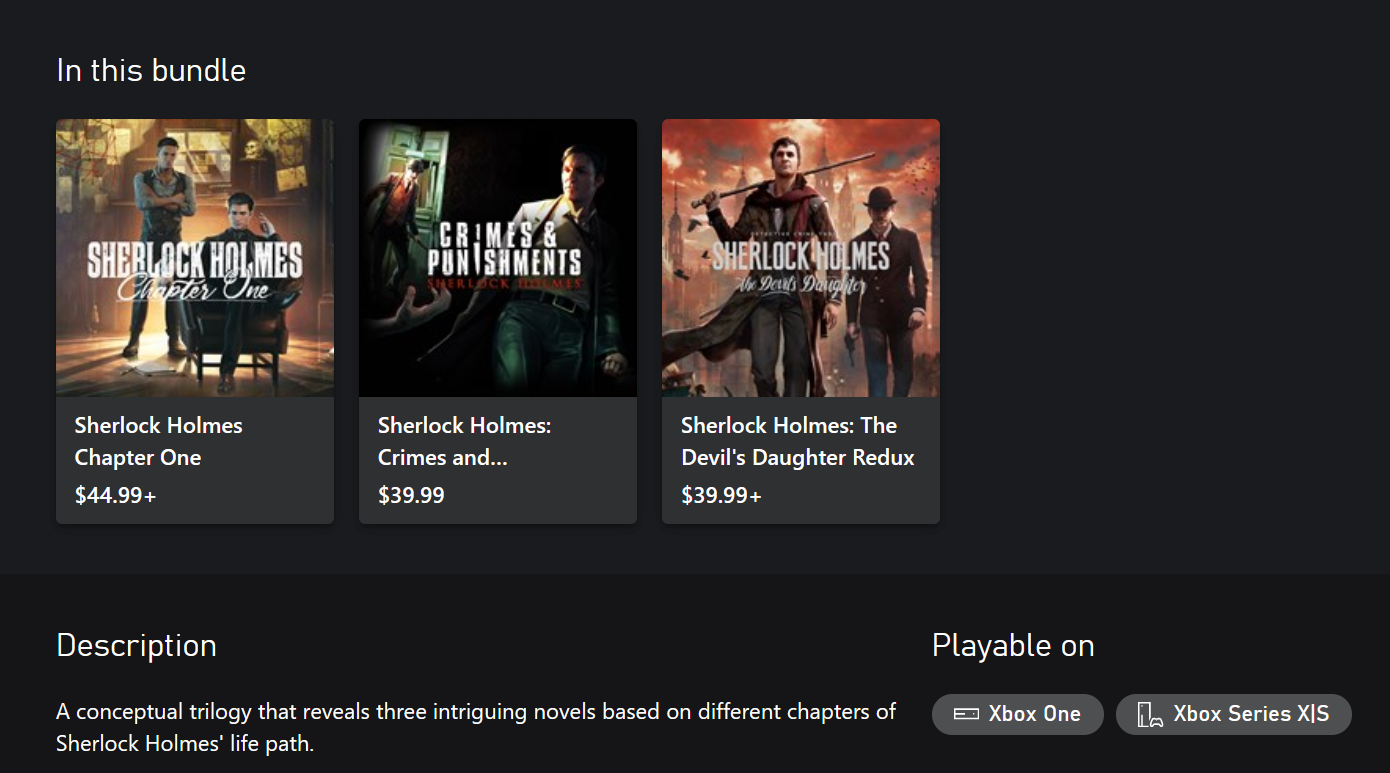The height and width of the screenshot is (773, 1390).
Task: Click the Playable on heading
Action: (1013, 645)
